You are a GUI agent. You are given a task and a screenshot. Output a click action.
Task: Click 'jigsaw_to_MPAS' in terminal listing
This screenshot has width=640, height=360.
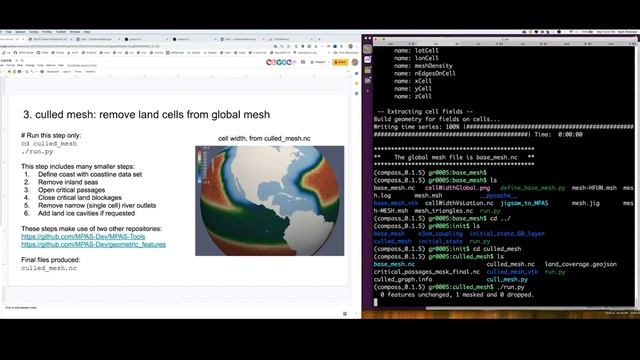coord(524,203)
